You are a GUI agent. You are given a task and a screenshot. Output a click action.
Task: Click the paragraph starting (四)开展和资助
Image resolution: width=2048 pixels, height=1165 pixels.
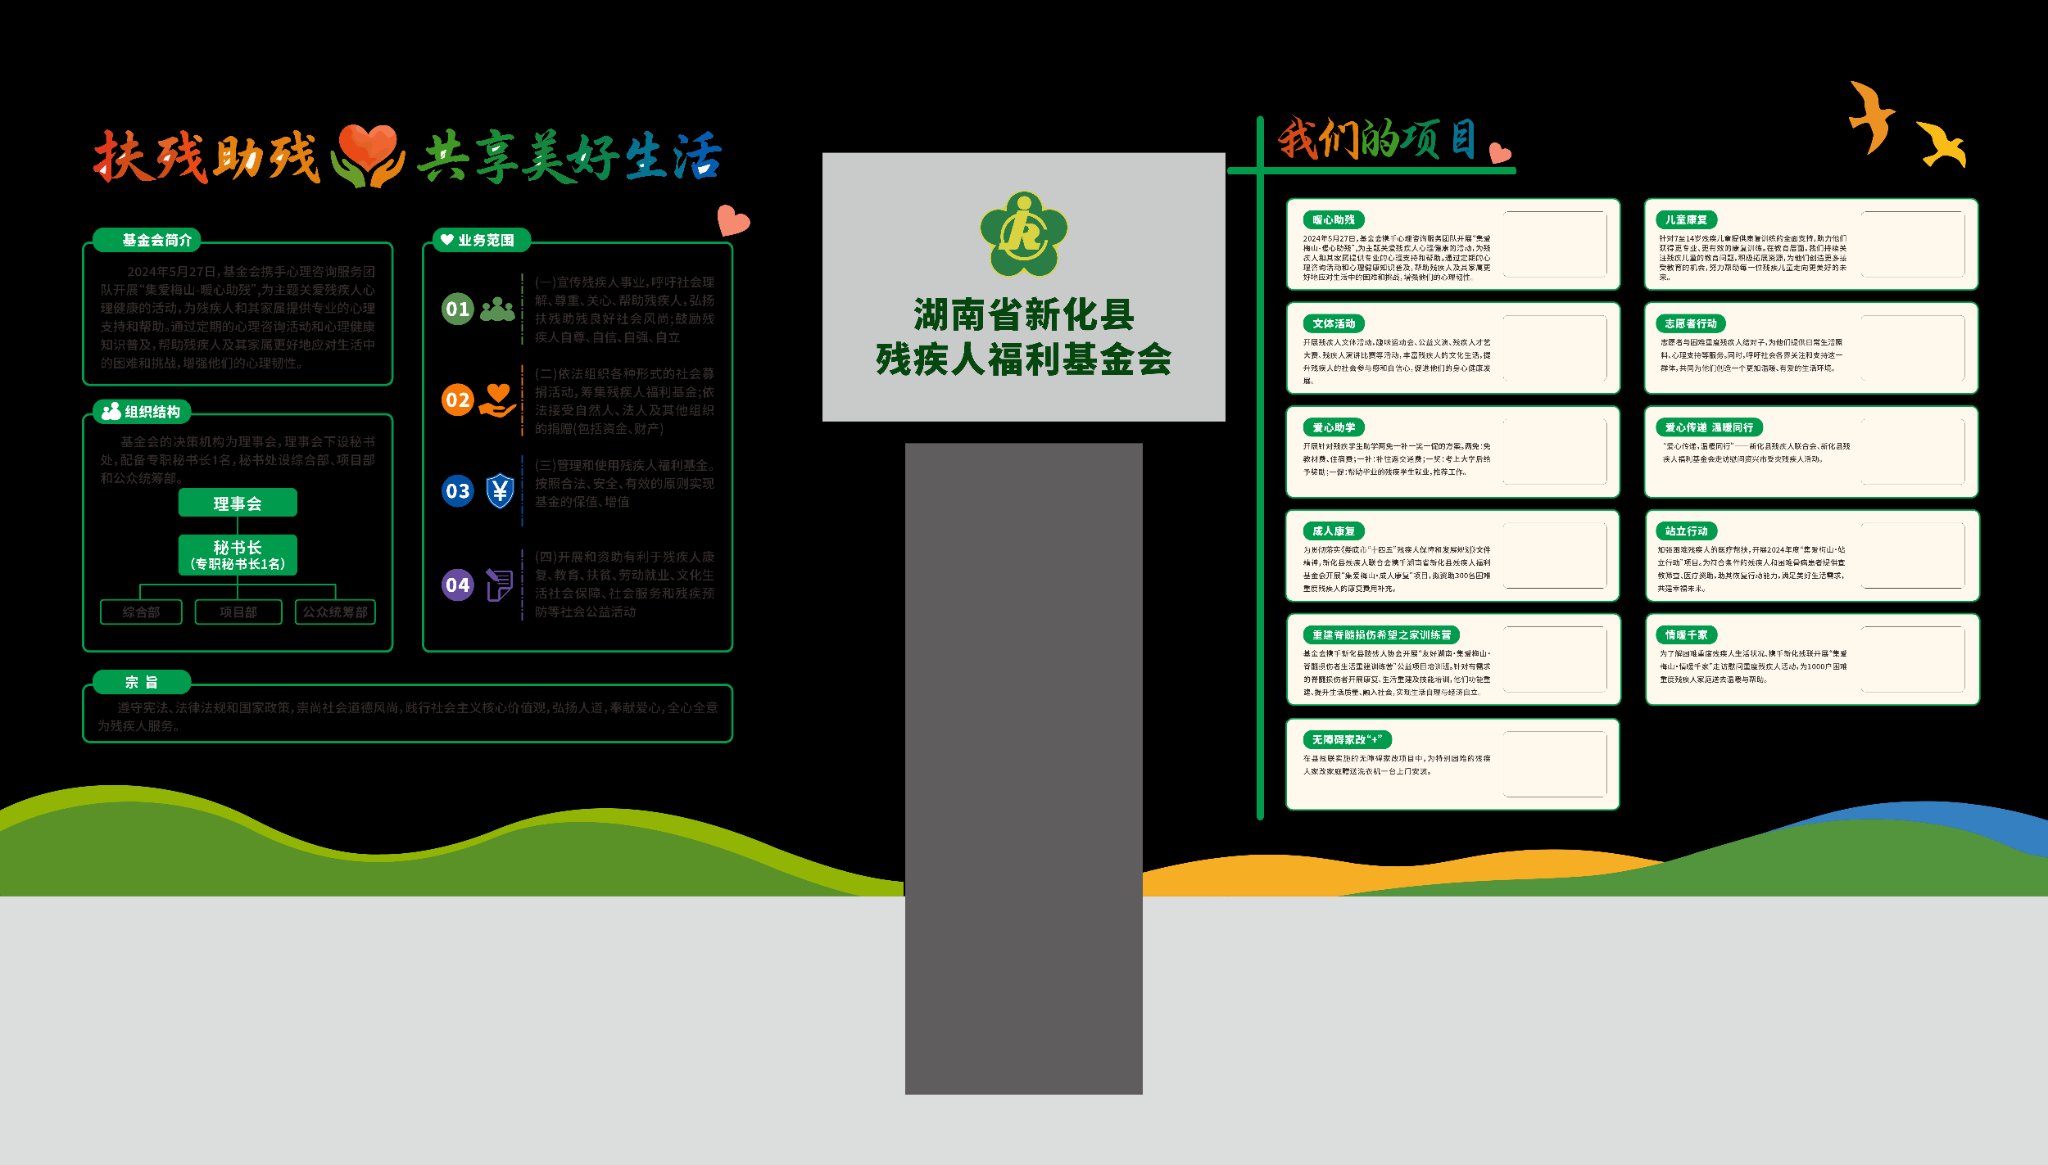[x=624, y=584]
